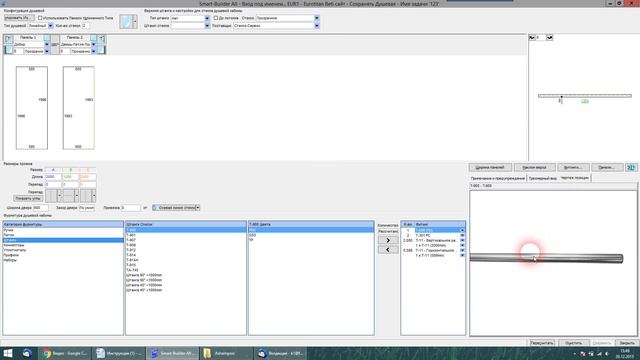Viewport: 640px width, 360px height.
Task: Open 'Тип душевой' dropdown
Action: point(51,26)
